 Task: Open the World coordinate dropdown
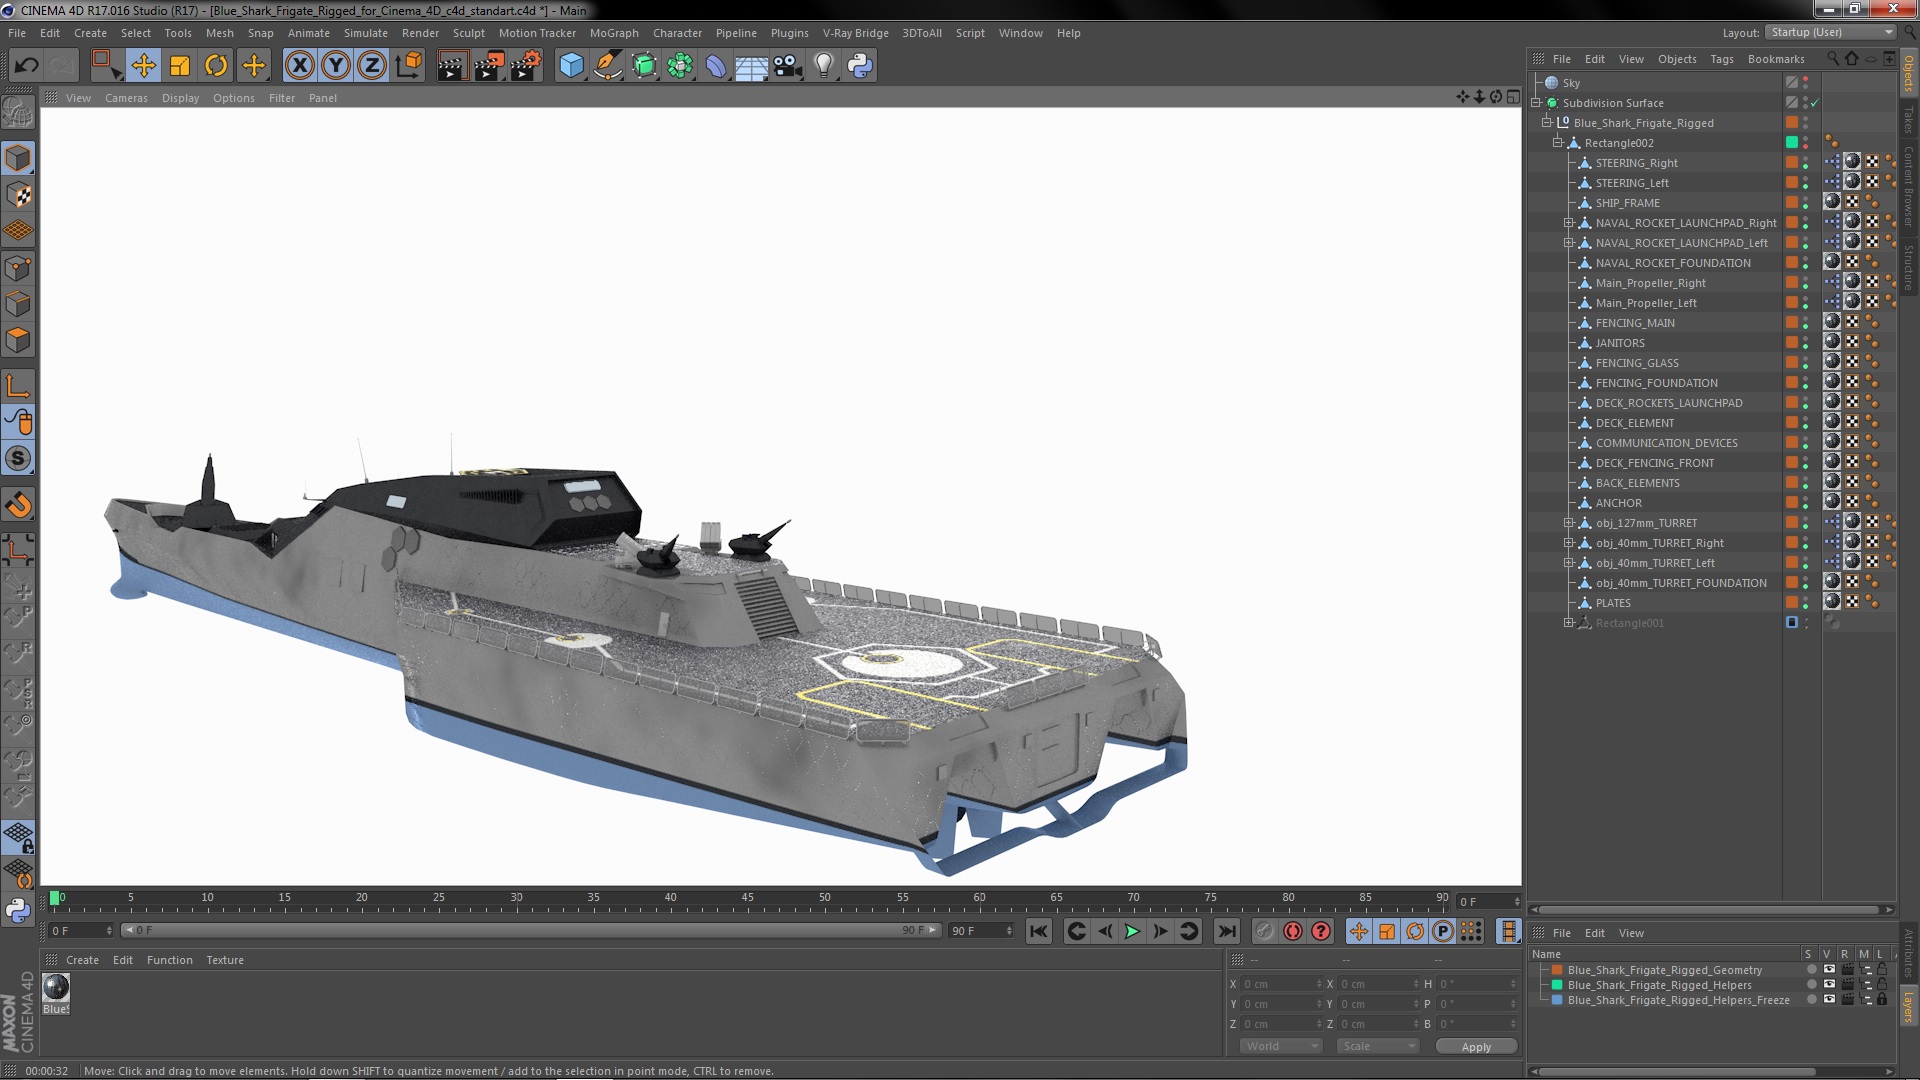[x=1281, y=1046]
